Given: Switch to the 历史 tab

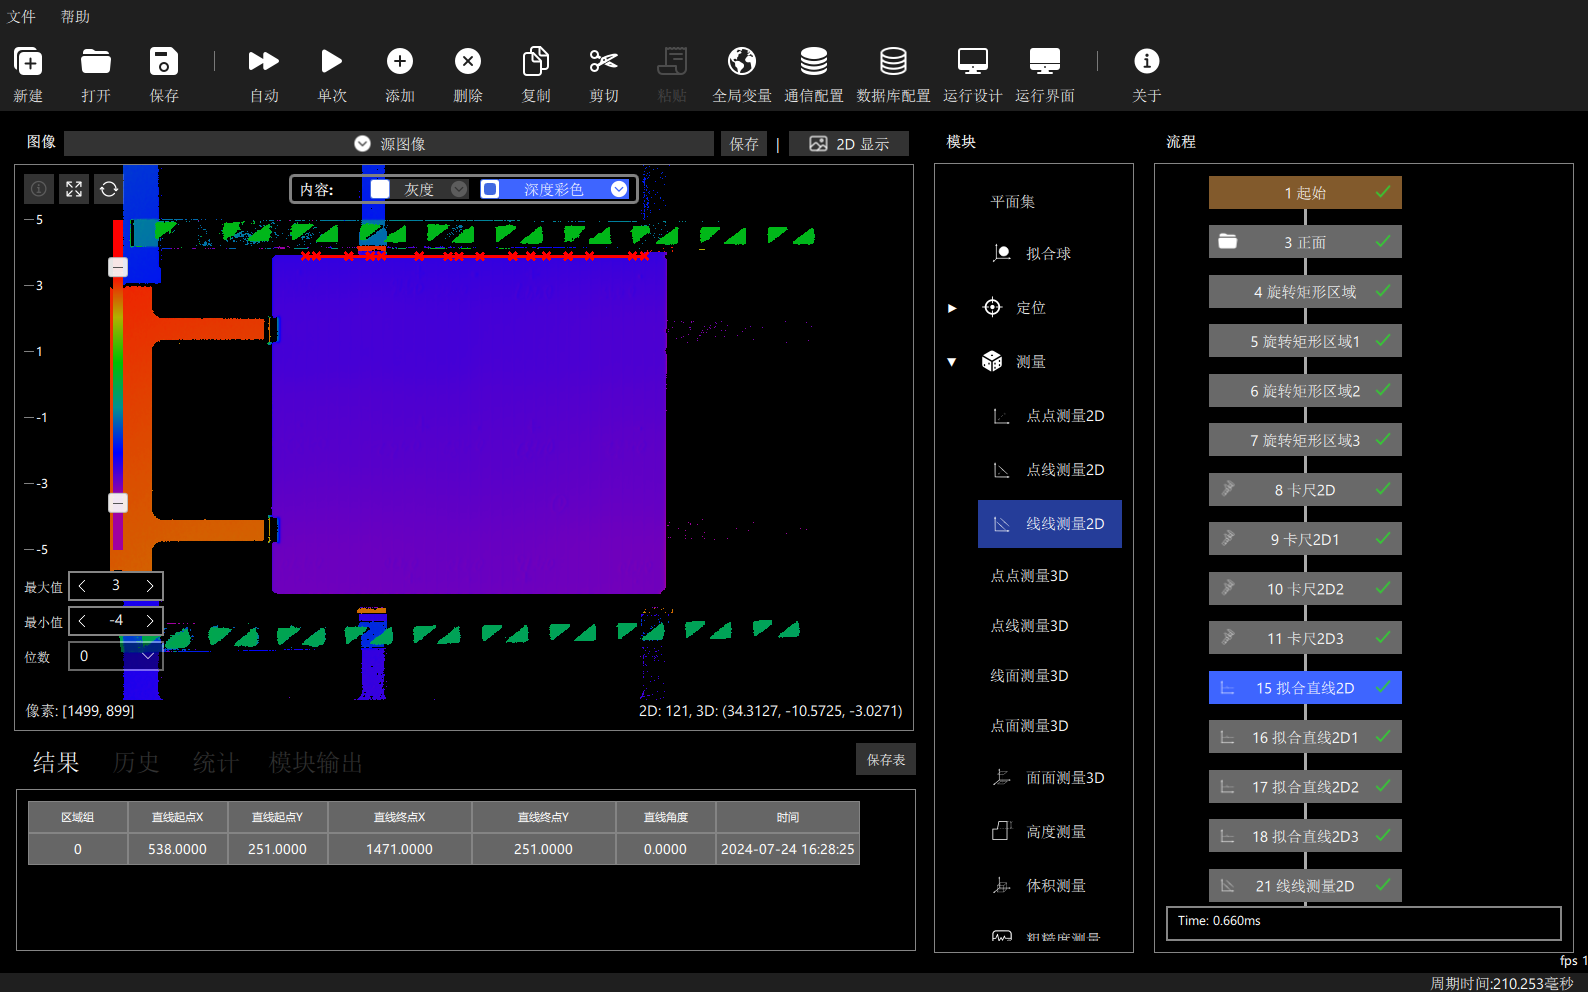Looking at the screenshot, I should tap(136, 763).
